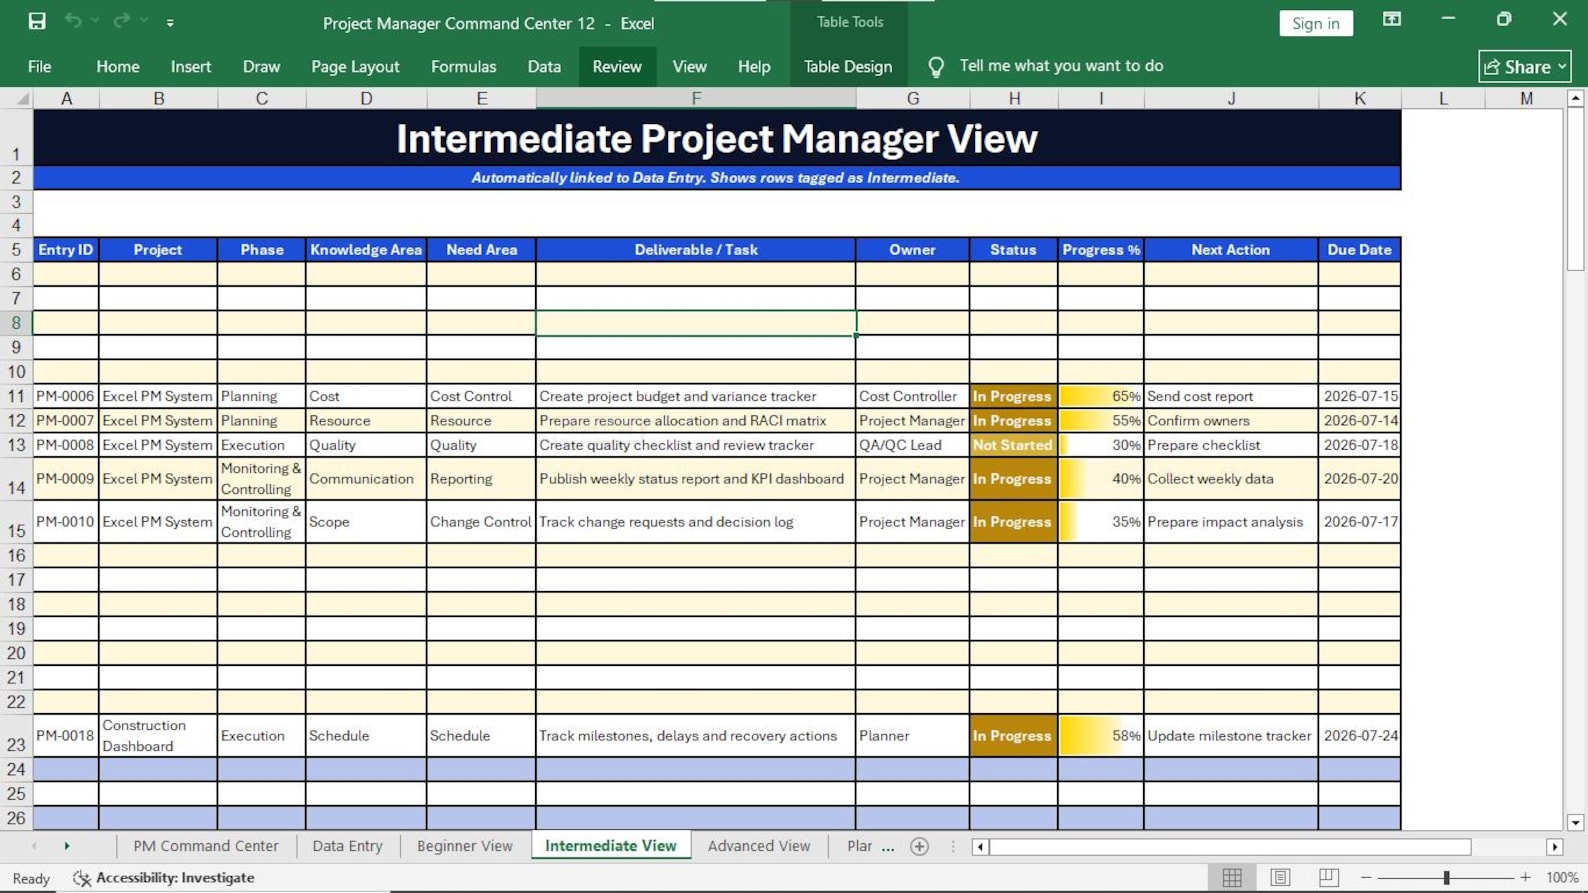Click the New sheet plus icon
1588x893 pixels.
click(919, 846)
